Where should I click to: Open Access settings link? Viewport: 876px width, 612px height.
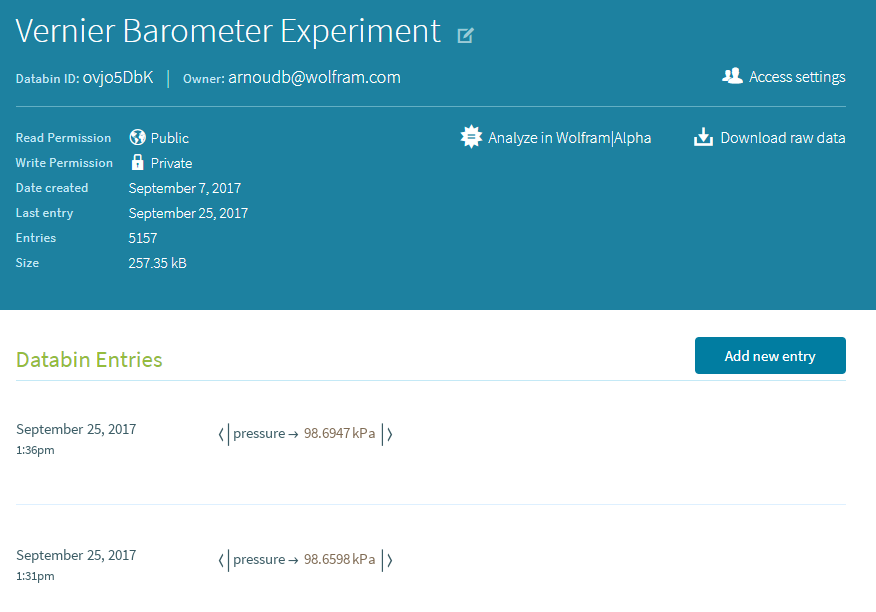[x=797, y=77]
